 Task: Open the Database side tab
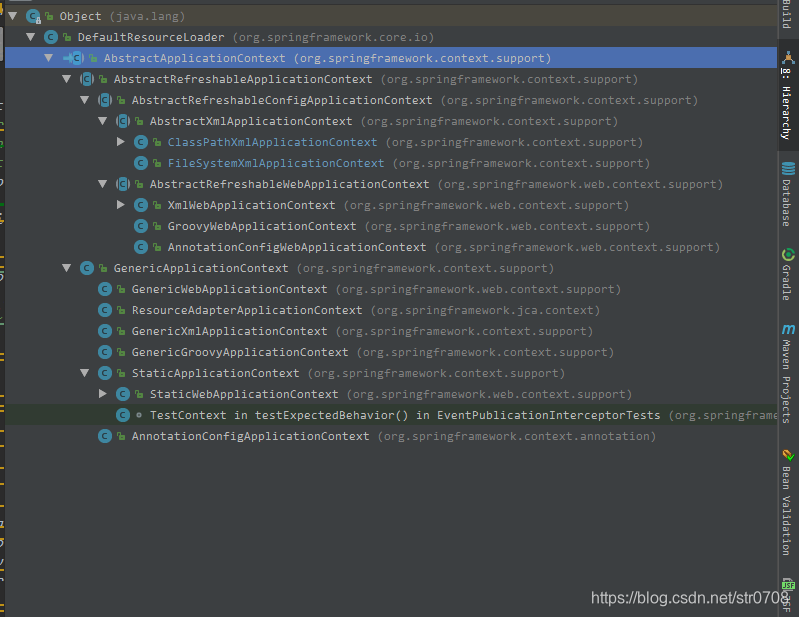coord(788,195)
